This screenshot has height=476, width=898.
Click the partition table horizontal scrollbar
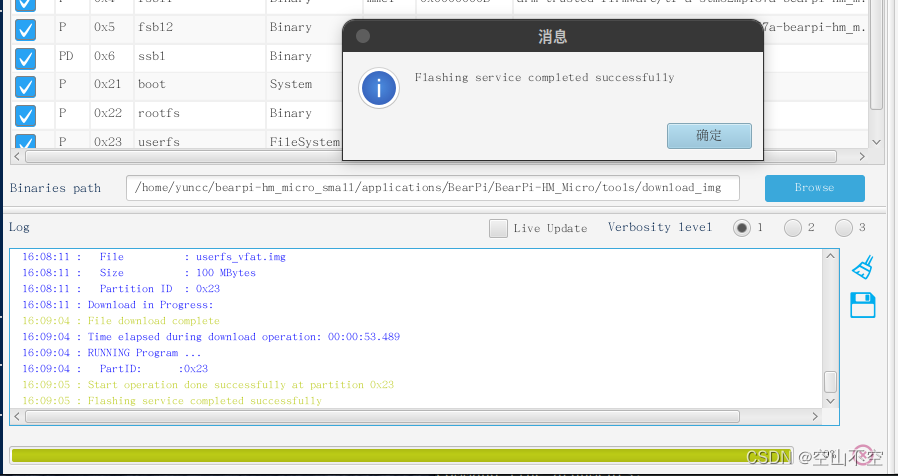(431, 156)
